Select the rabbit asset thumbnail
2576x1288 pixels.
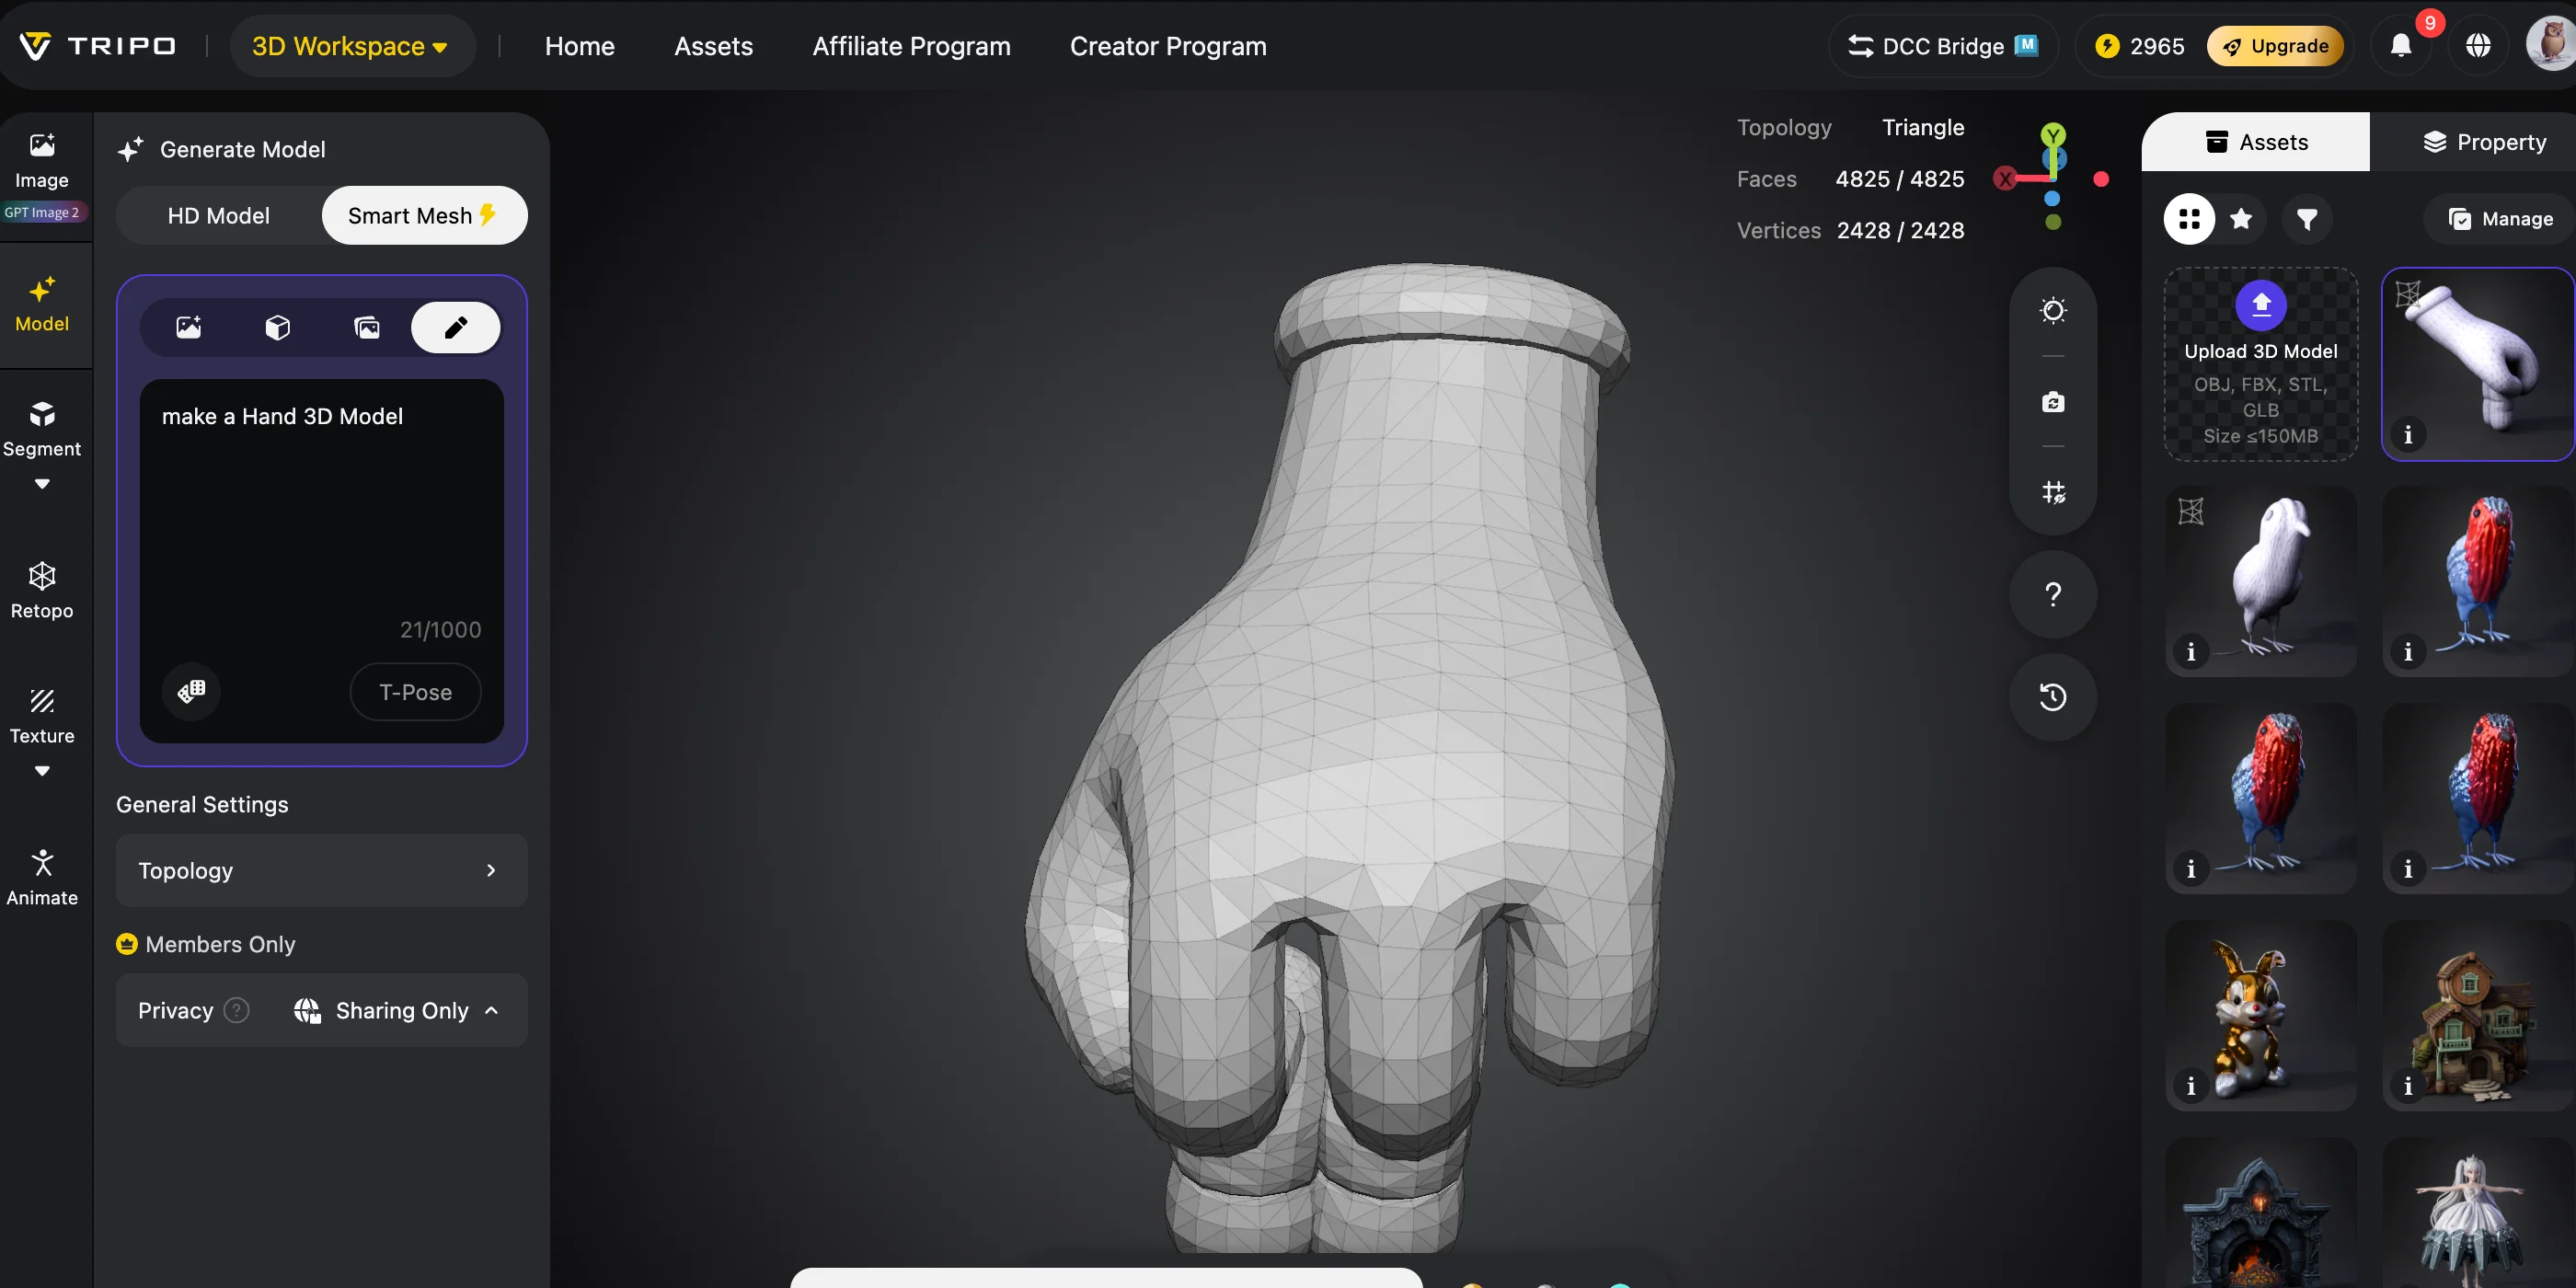tap(2261, 1015)
